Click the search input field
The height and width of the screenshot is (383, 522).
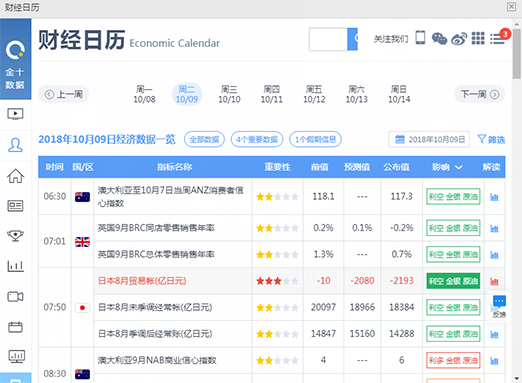[328, 39]
